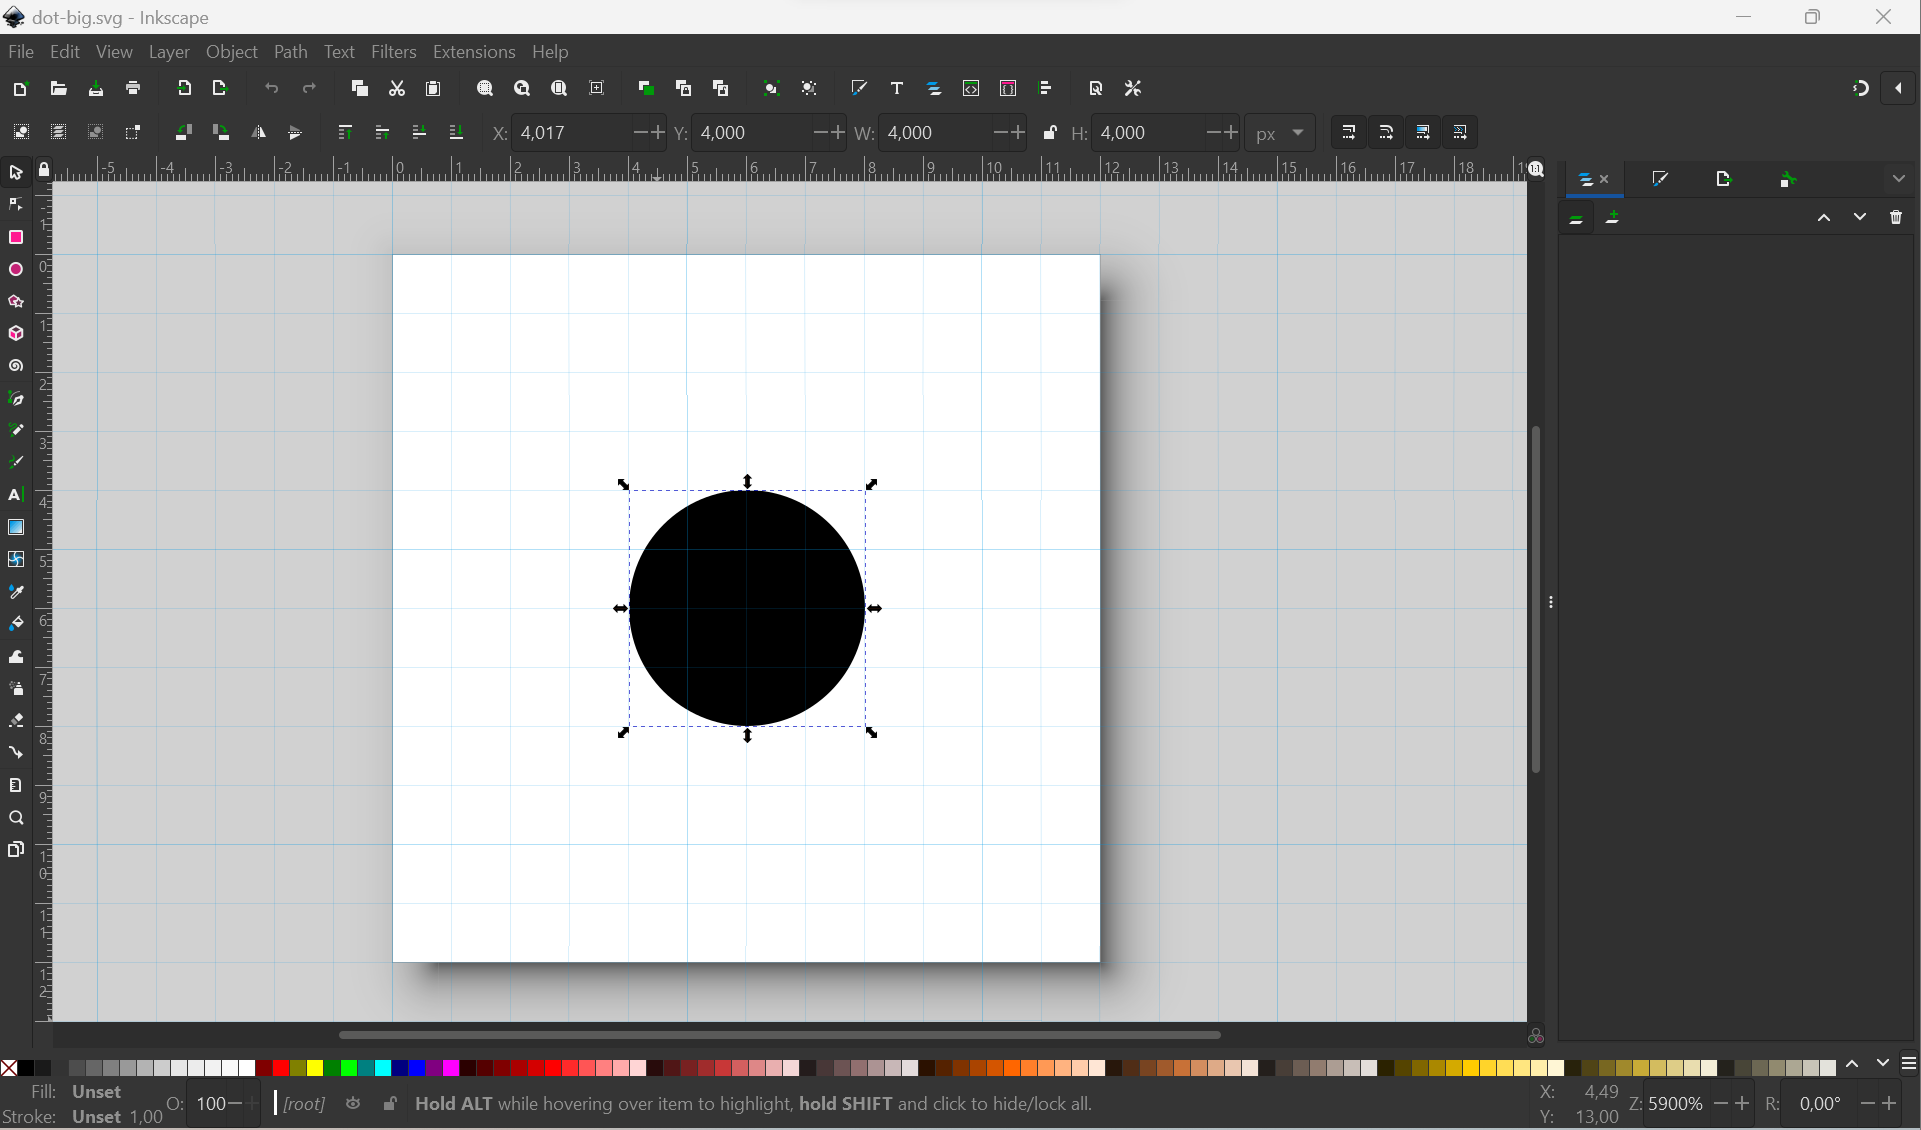Open the layer selector showing [root]
This screenshot has height=1130, width=1921.
(x=303, y=1103)
